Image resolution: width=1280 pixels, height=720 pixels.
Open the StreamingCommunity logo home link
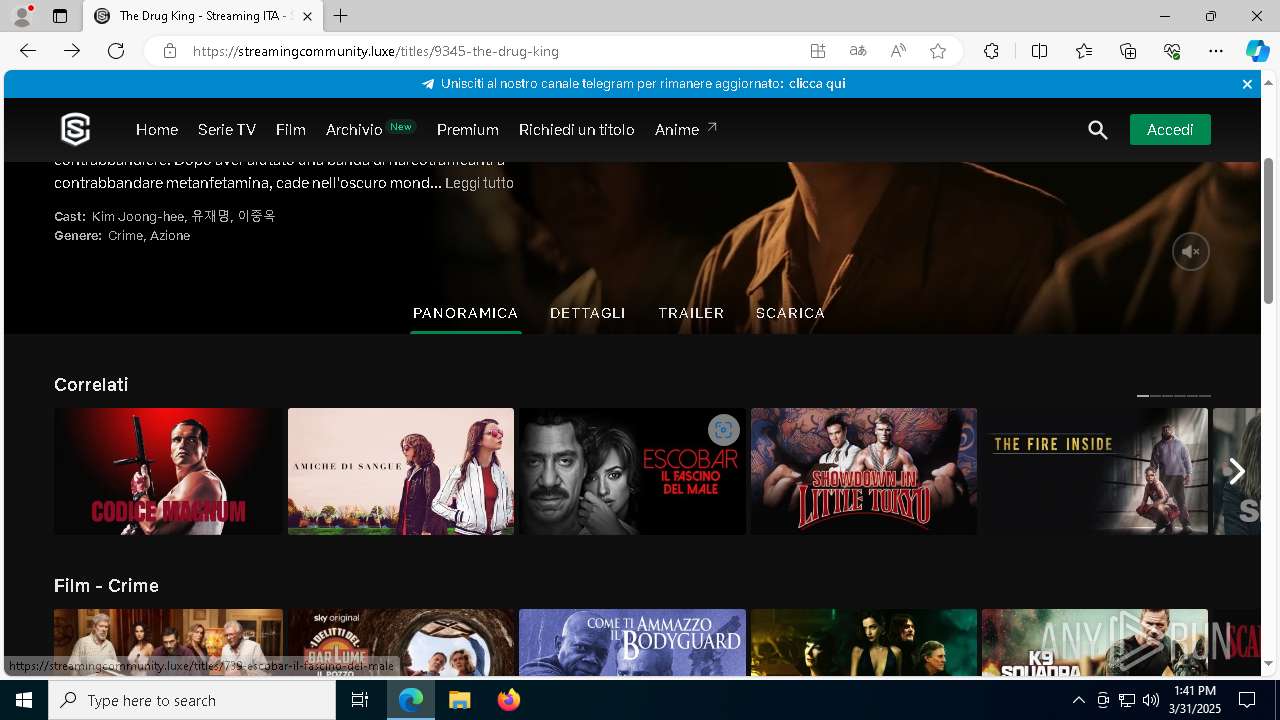pyautogui.click(x=75, y=129)
